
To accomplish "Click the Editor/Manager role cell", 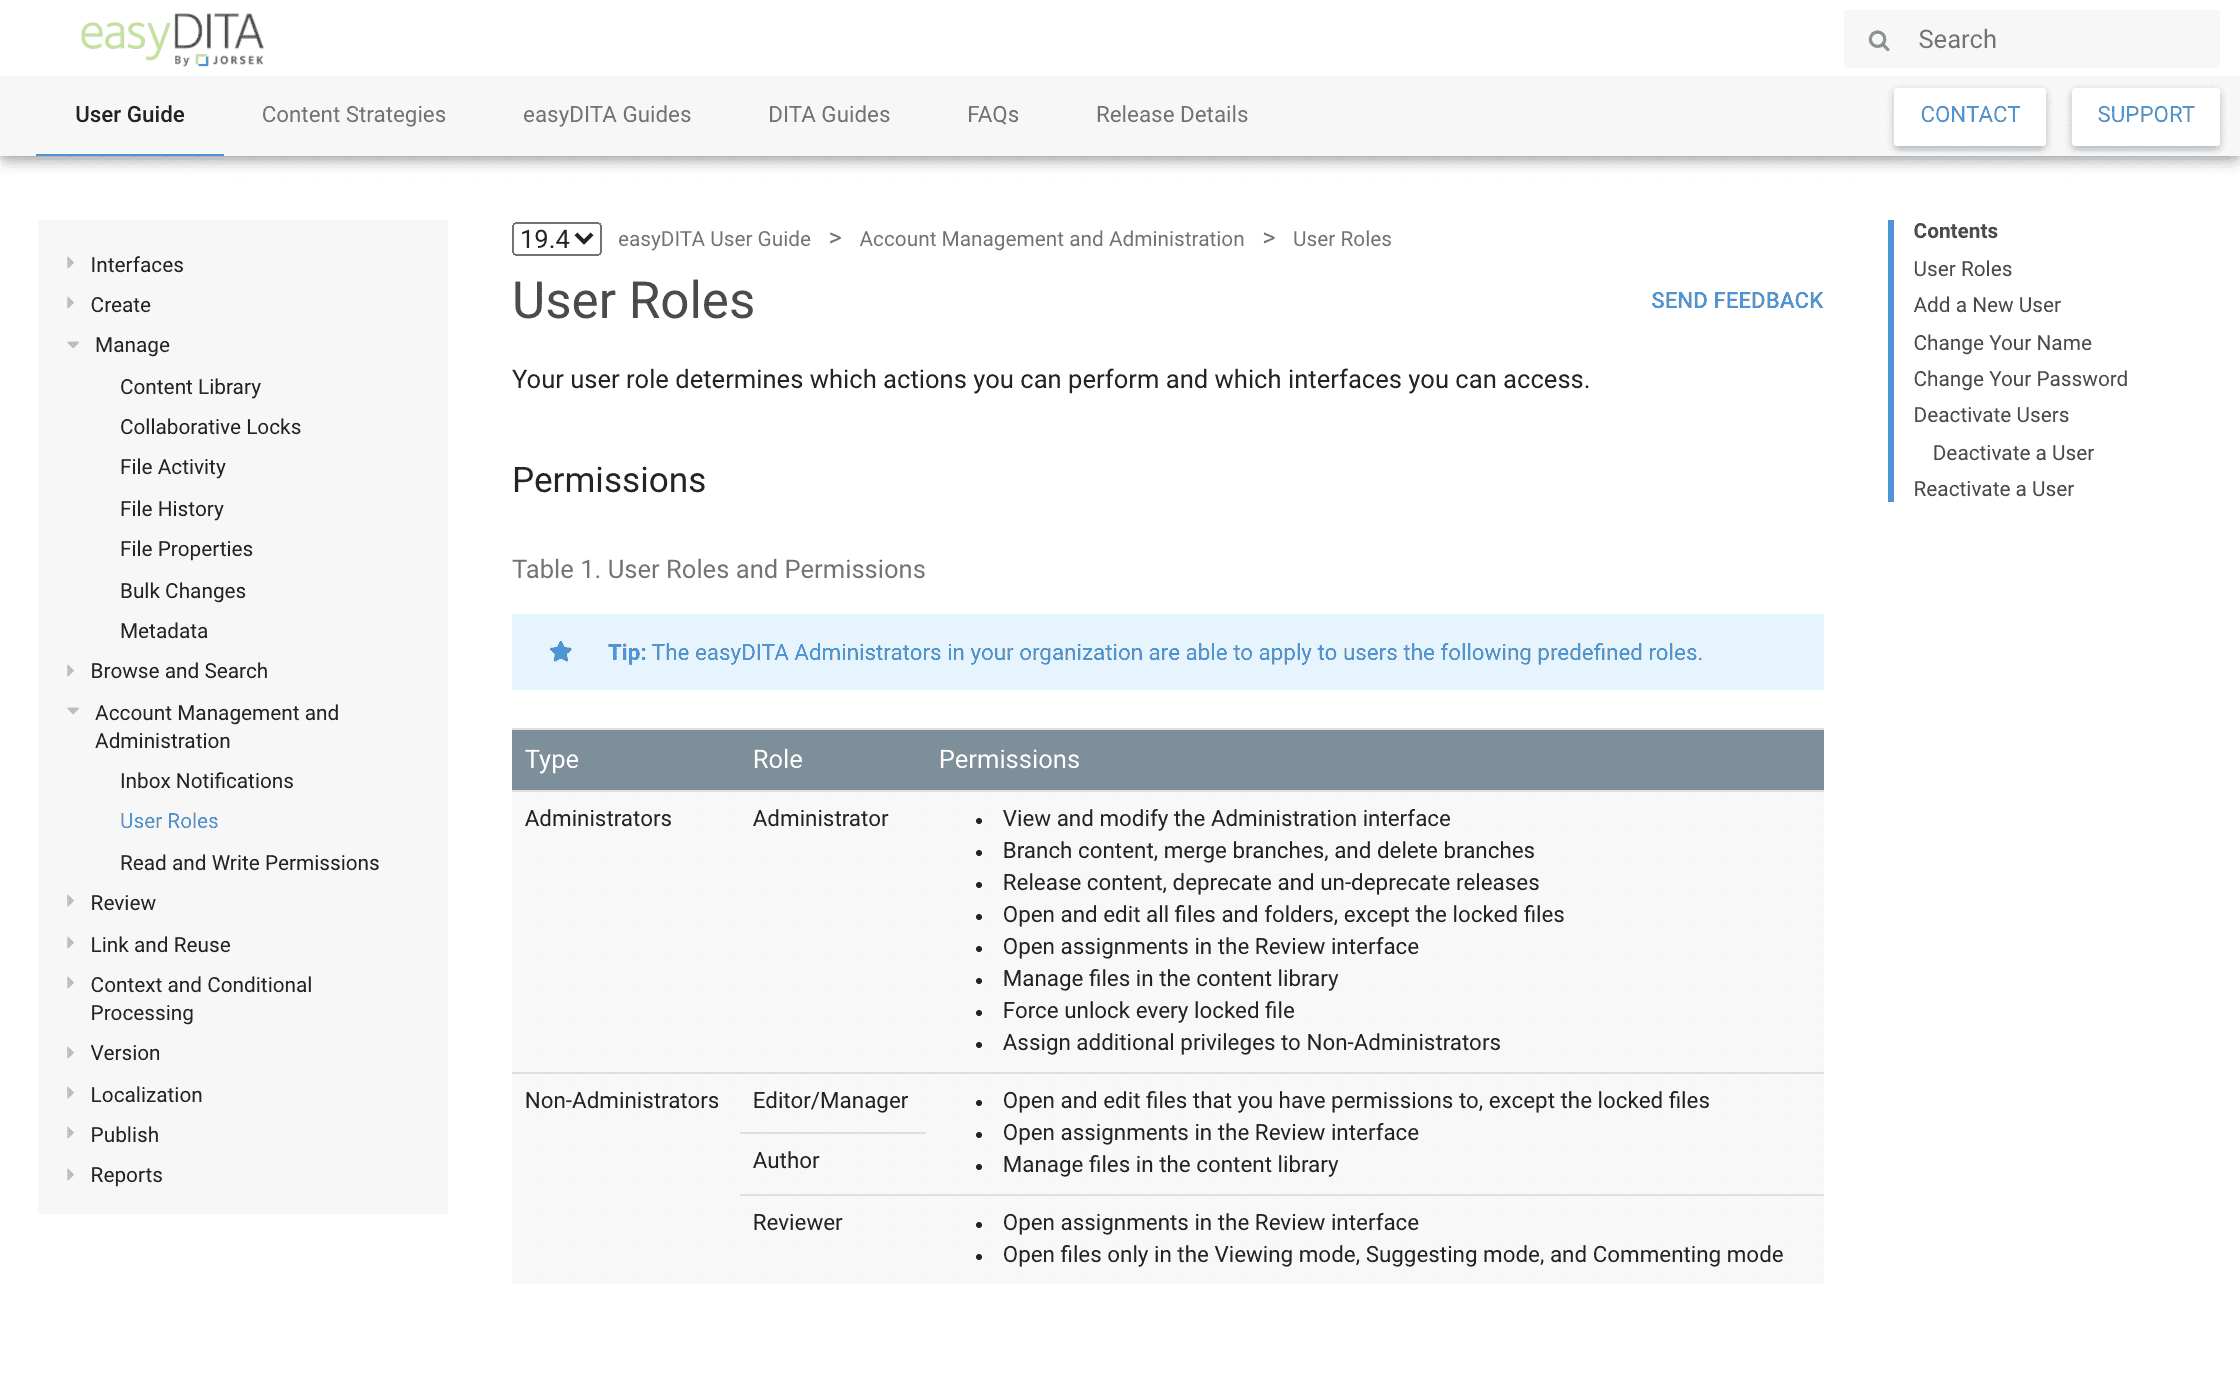I will click(x=830, y=1101).
